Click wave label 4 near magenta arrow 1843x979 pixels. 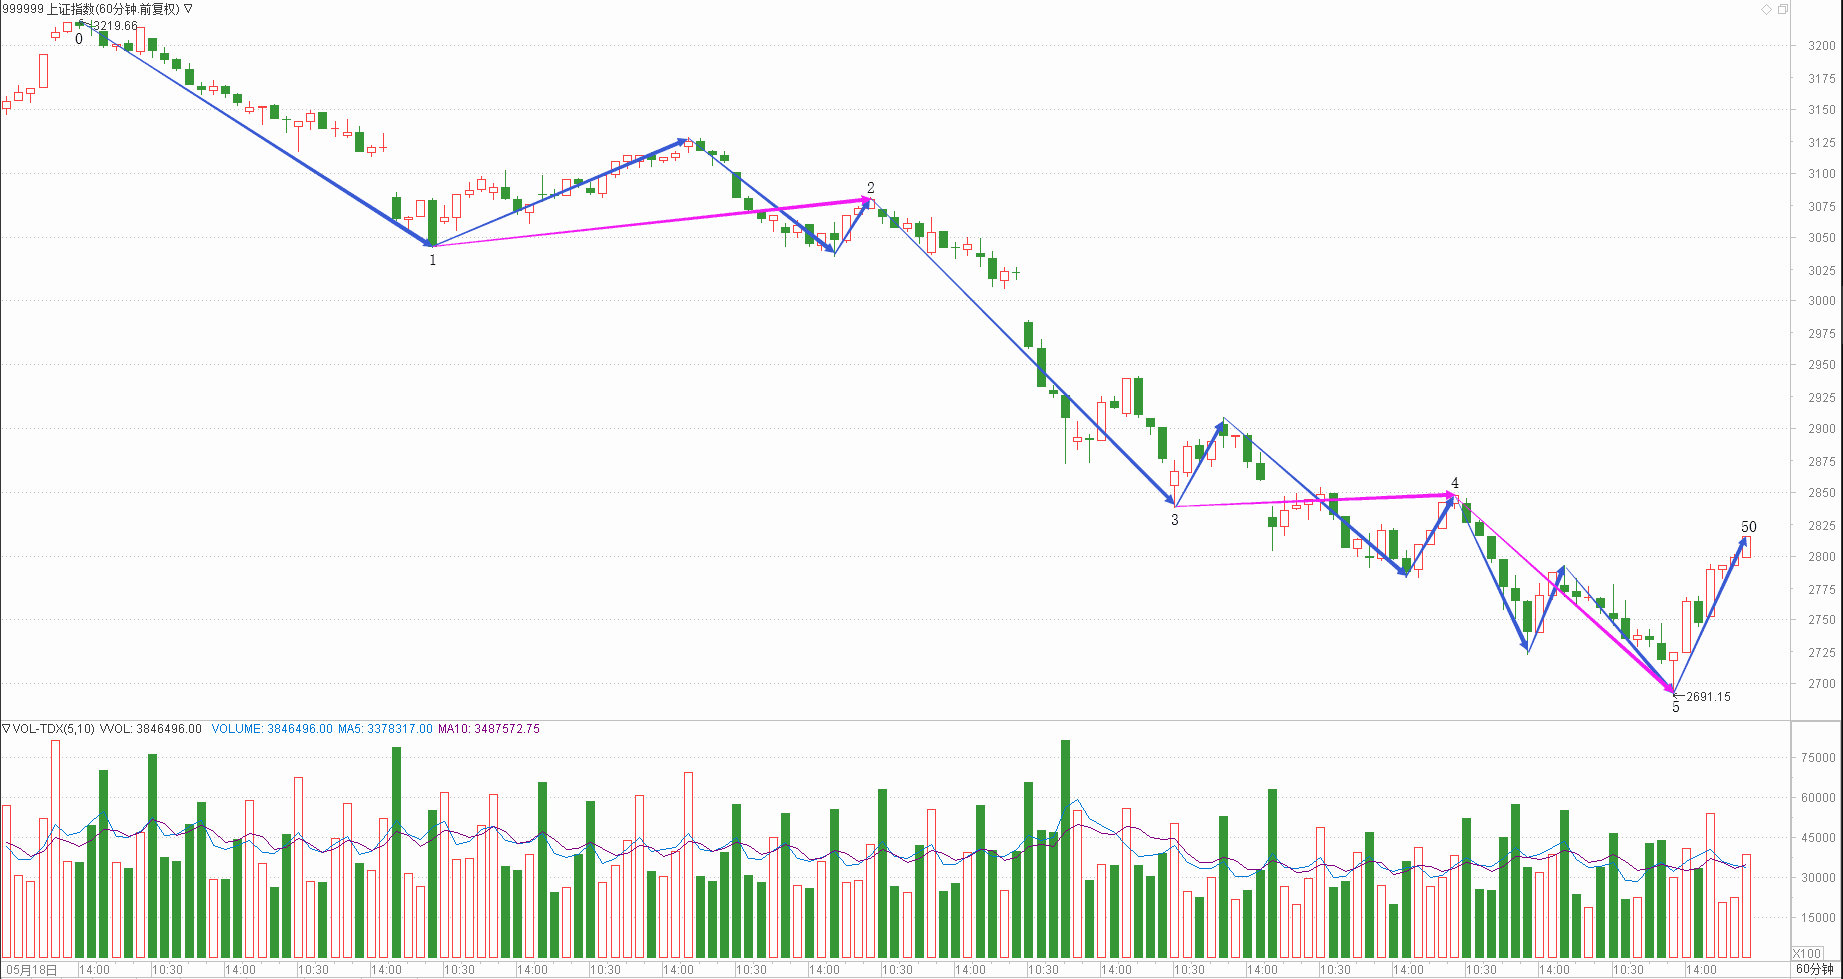[x=1455, y=483]
